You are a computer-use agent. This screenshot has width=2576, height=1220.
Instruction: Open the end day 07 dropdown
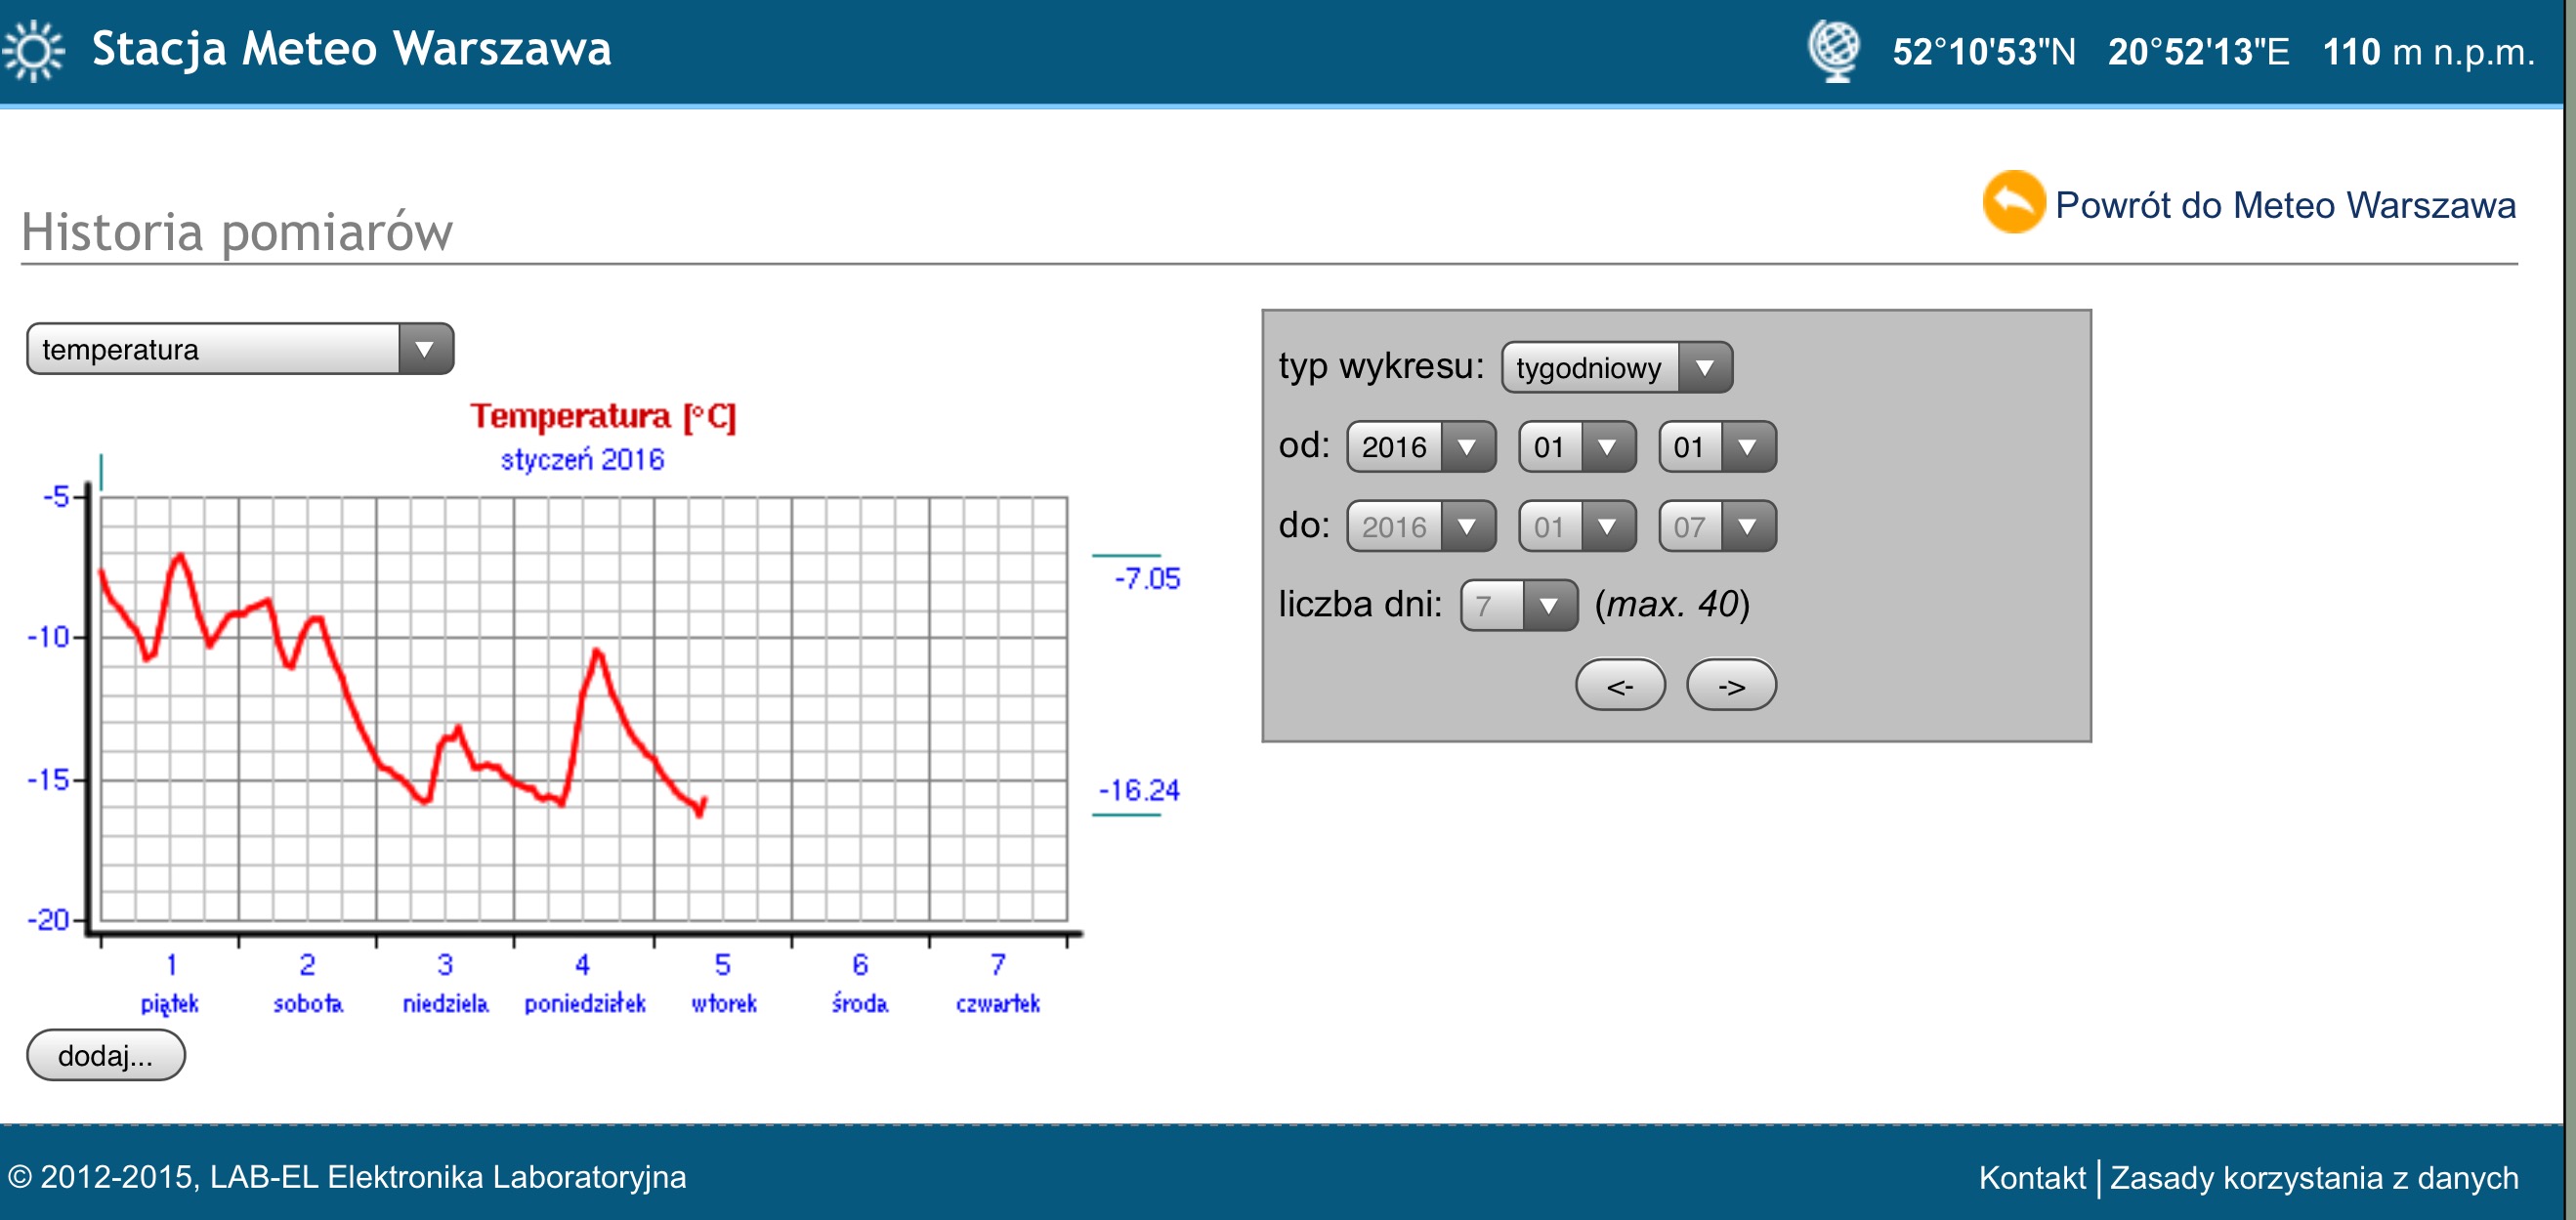[x=1716, y=526]
